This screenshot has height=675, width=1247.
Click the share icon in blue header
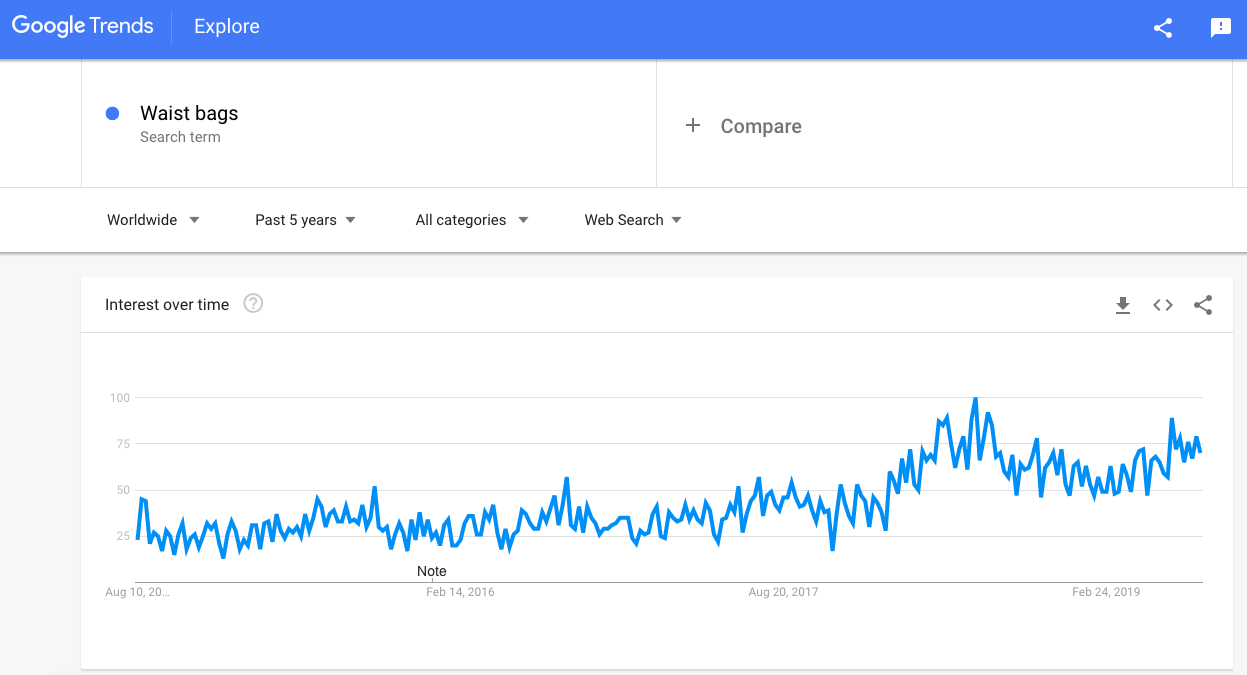point(1163,28)
